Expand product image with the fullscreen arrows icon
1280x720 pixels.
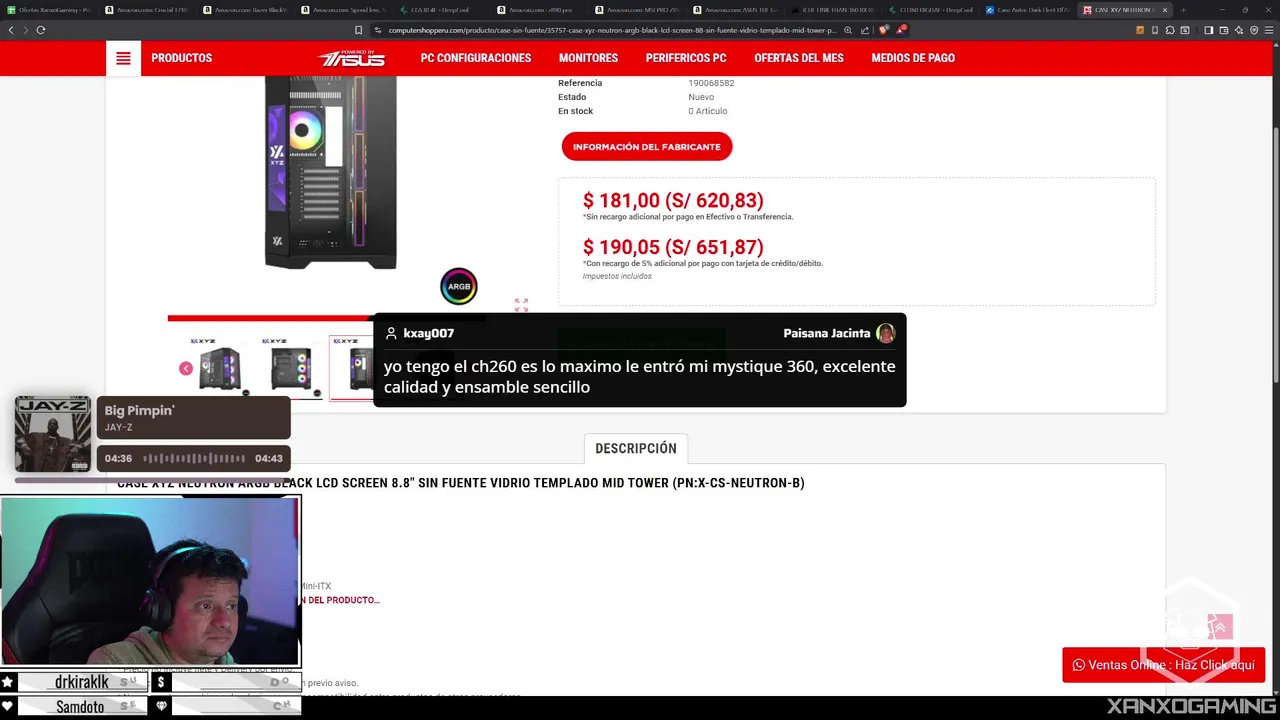click(521, 305)
